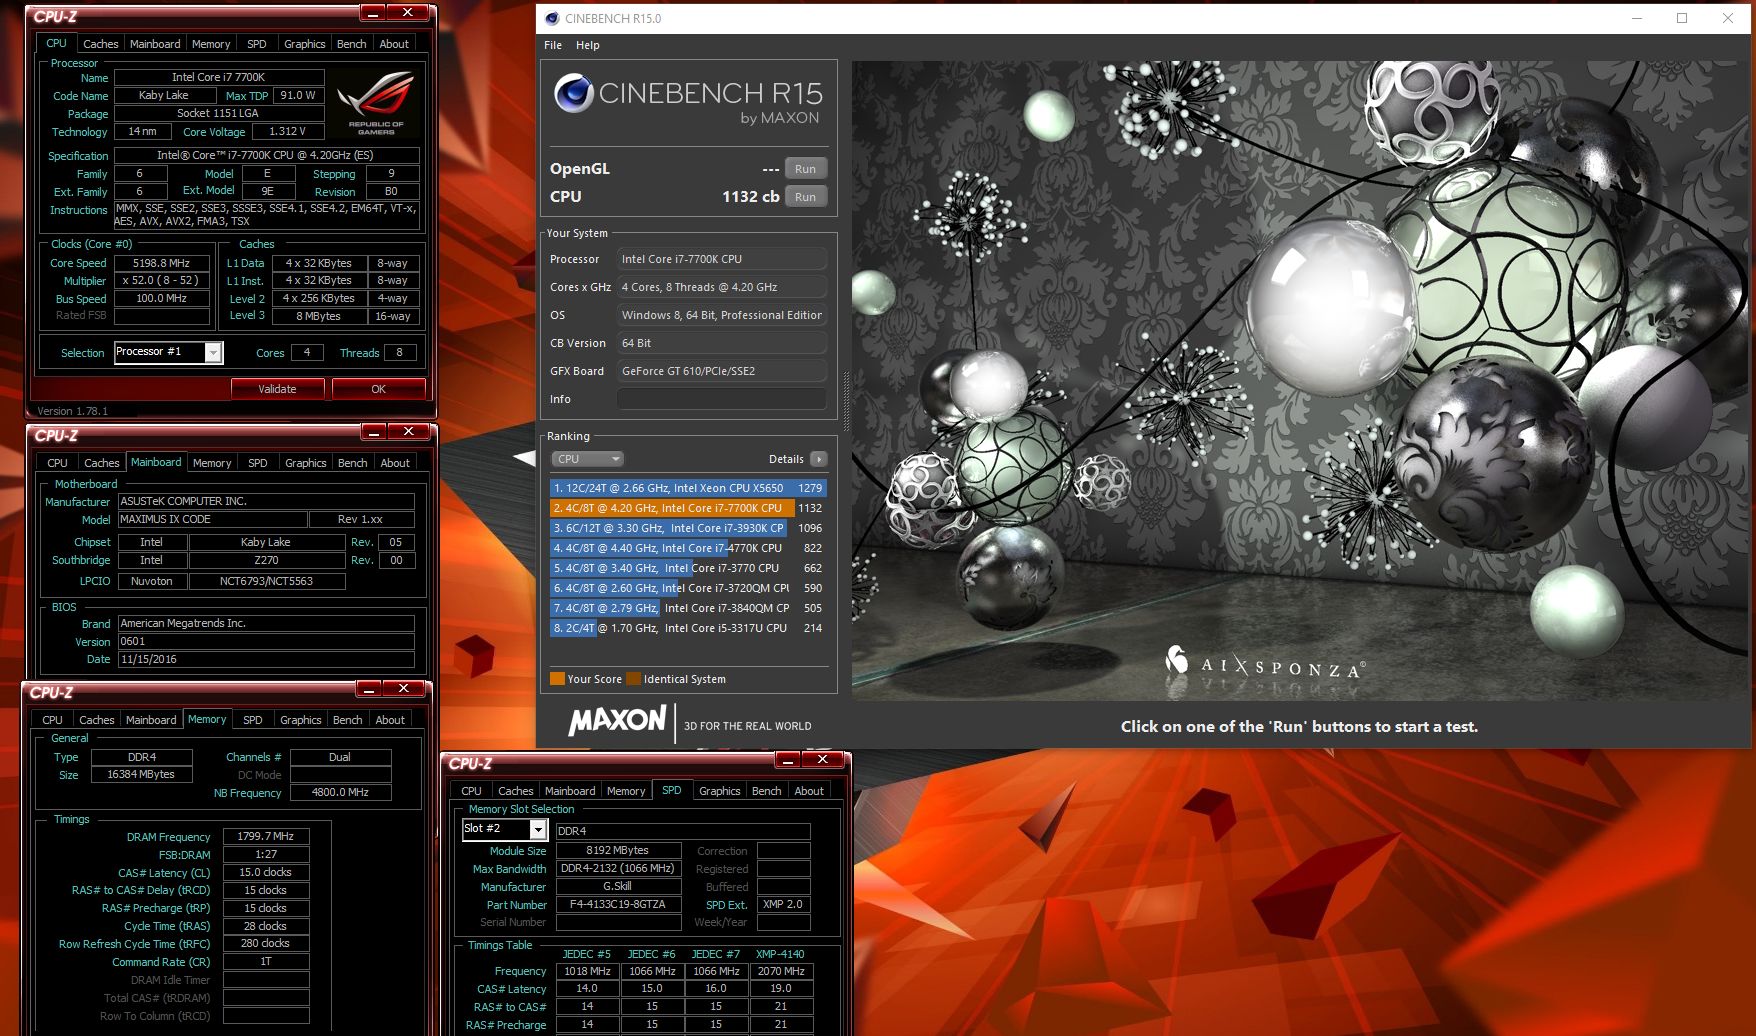This screenshot has width=1756, height=1036.
Task: Click OK in the CPU-Z CPU window
Action: [378, 389]
